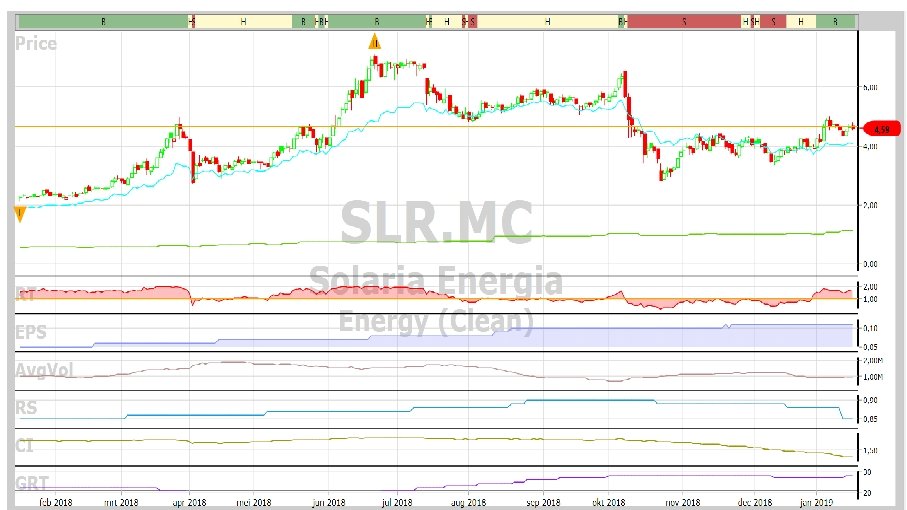Click the 4,00 price axis value

(x=870, y=146)
